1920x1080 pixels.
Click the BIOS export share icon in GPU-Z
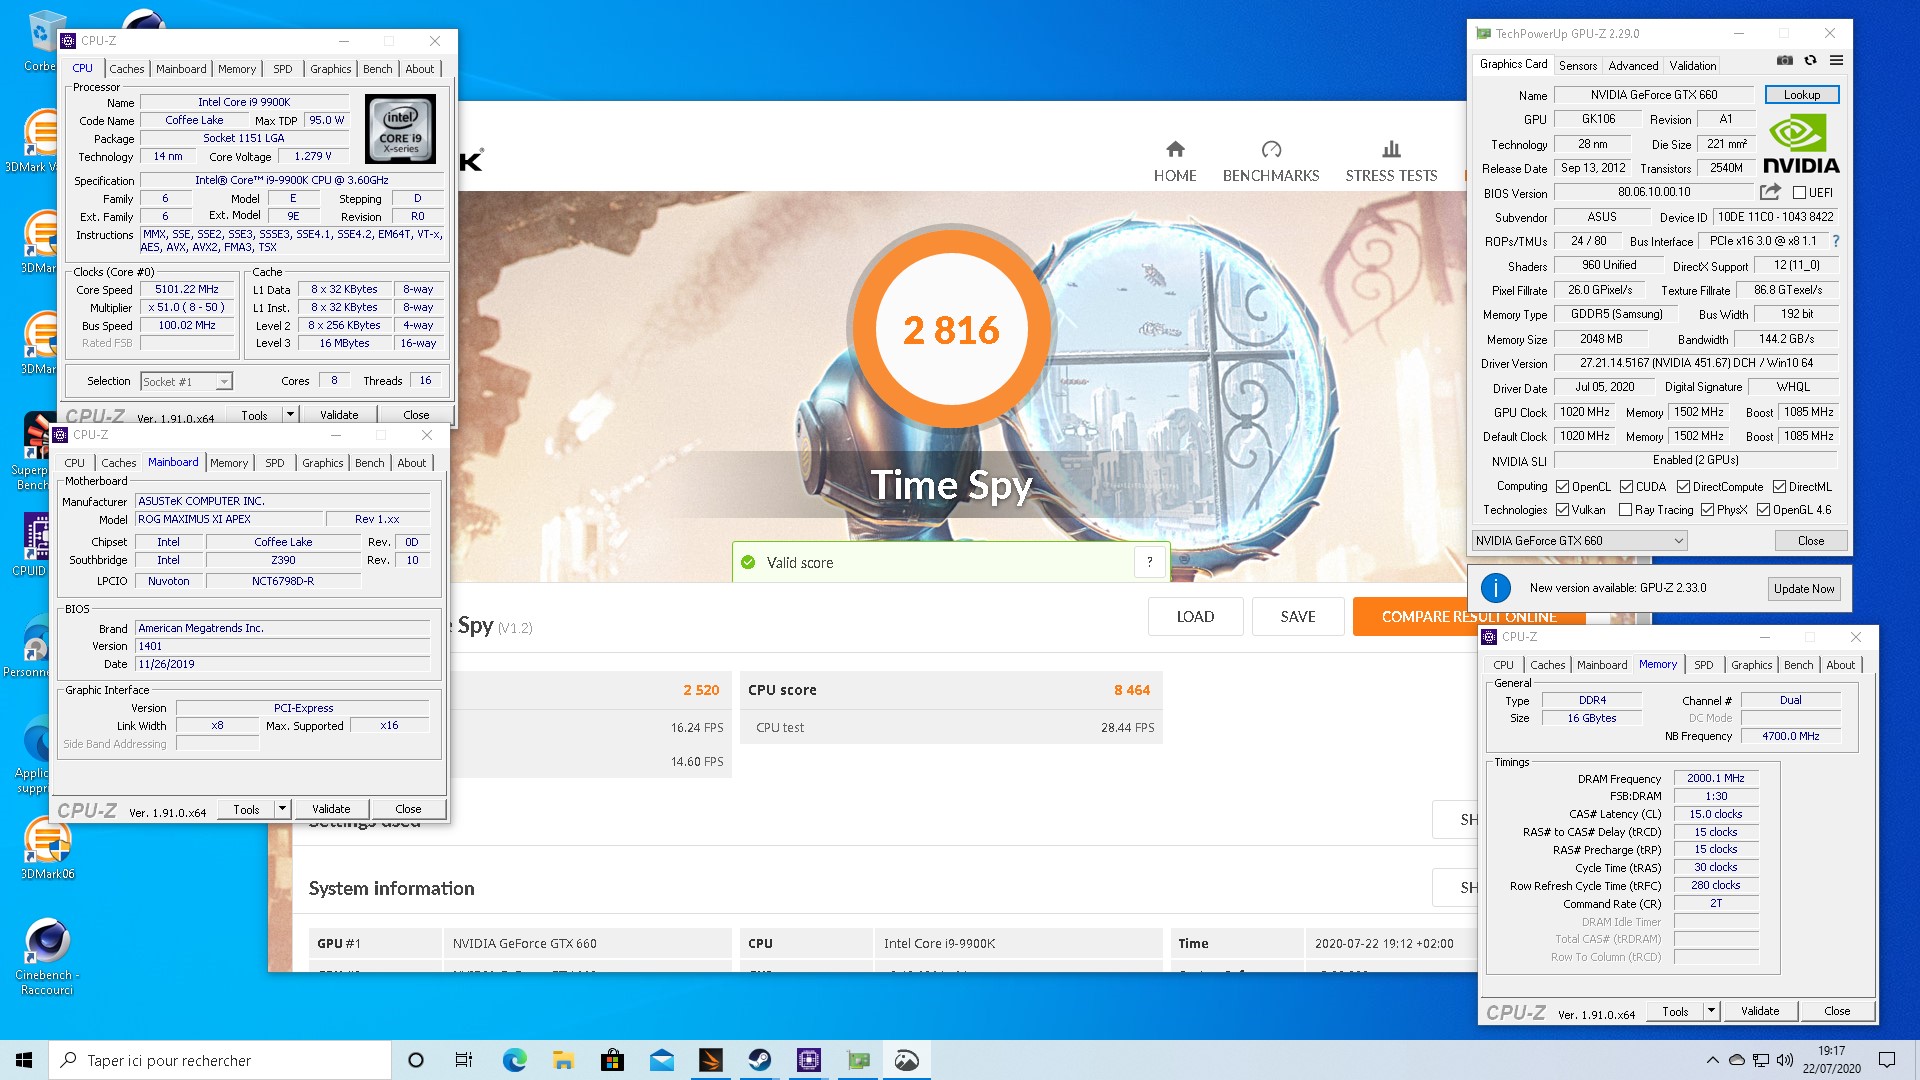[x=1770, y=192]
